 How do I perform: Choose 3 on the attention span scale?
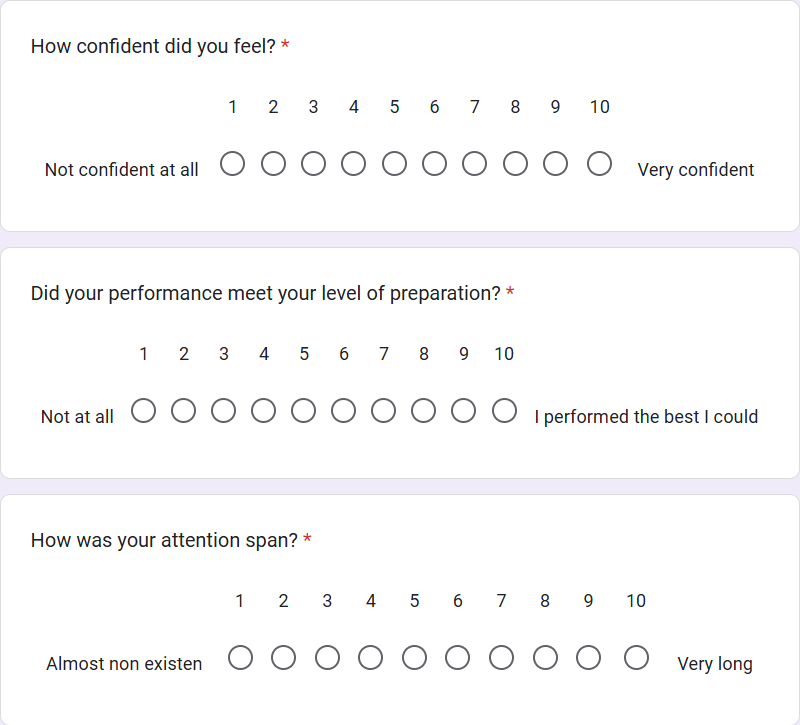click(x=327, y=658)
